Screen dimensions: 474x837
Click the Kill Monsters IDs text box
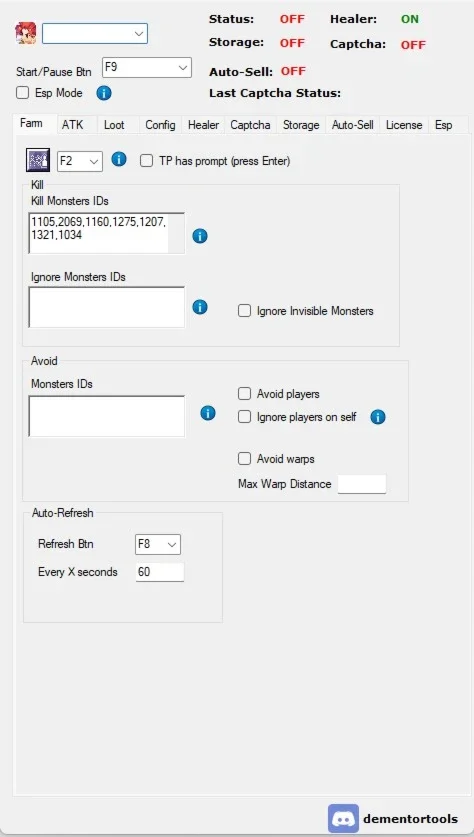(x=107, y=233)
